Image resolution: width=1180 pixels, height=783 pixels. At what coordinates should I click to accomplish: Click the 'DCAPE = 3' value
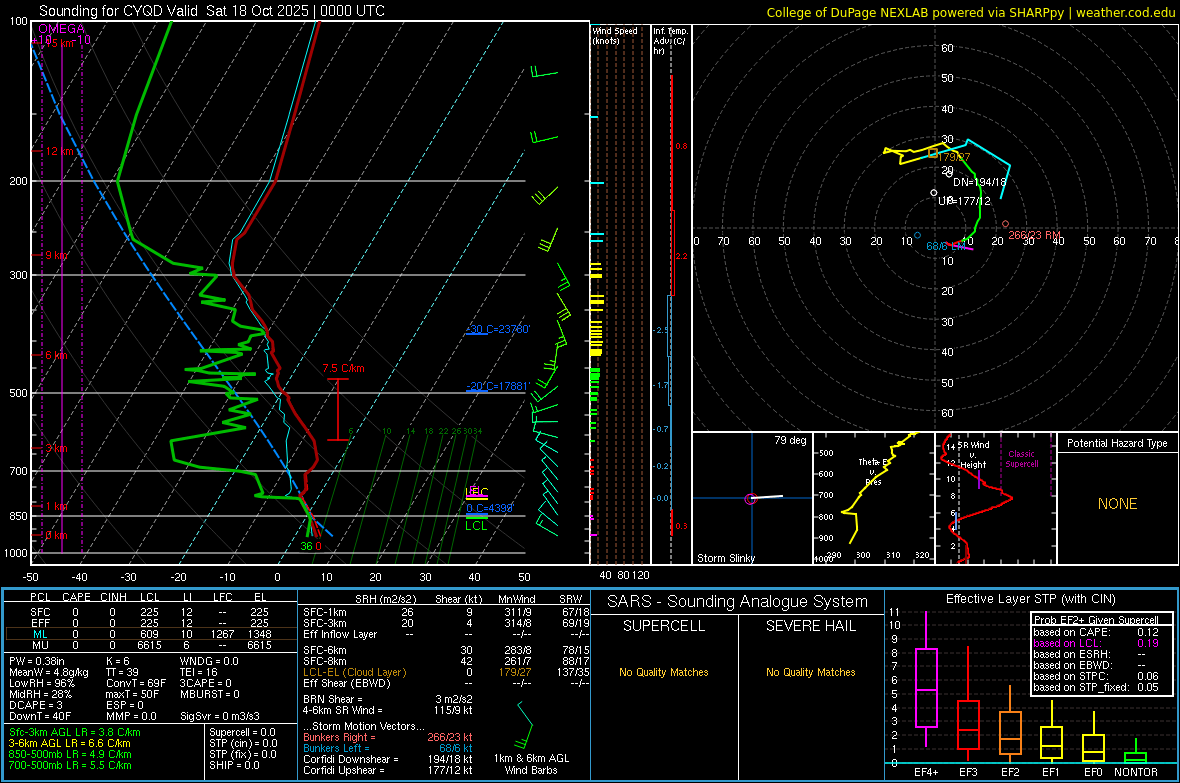pos(35,705)
